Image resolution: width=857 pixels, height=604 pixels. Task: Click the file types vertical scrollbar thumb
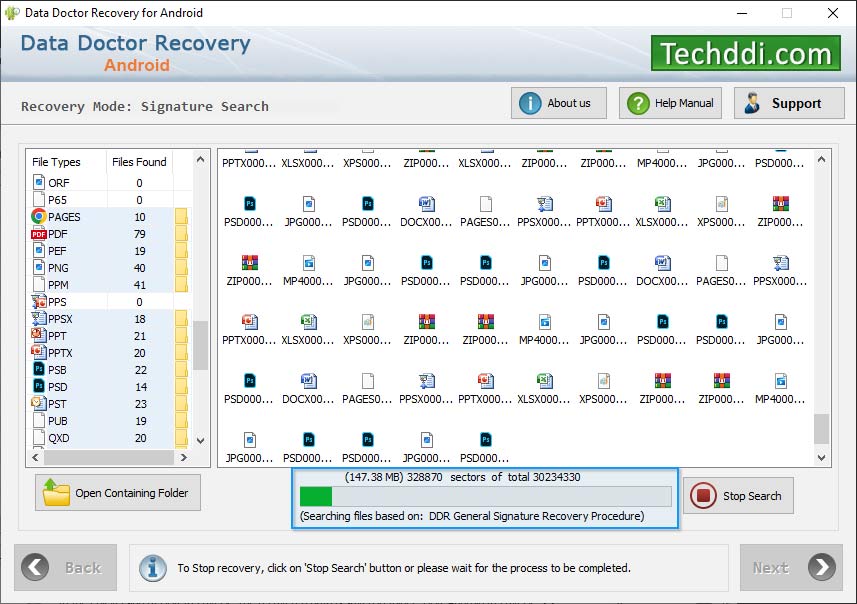201,345
